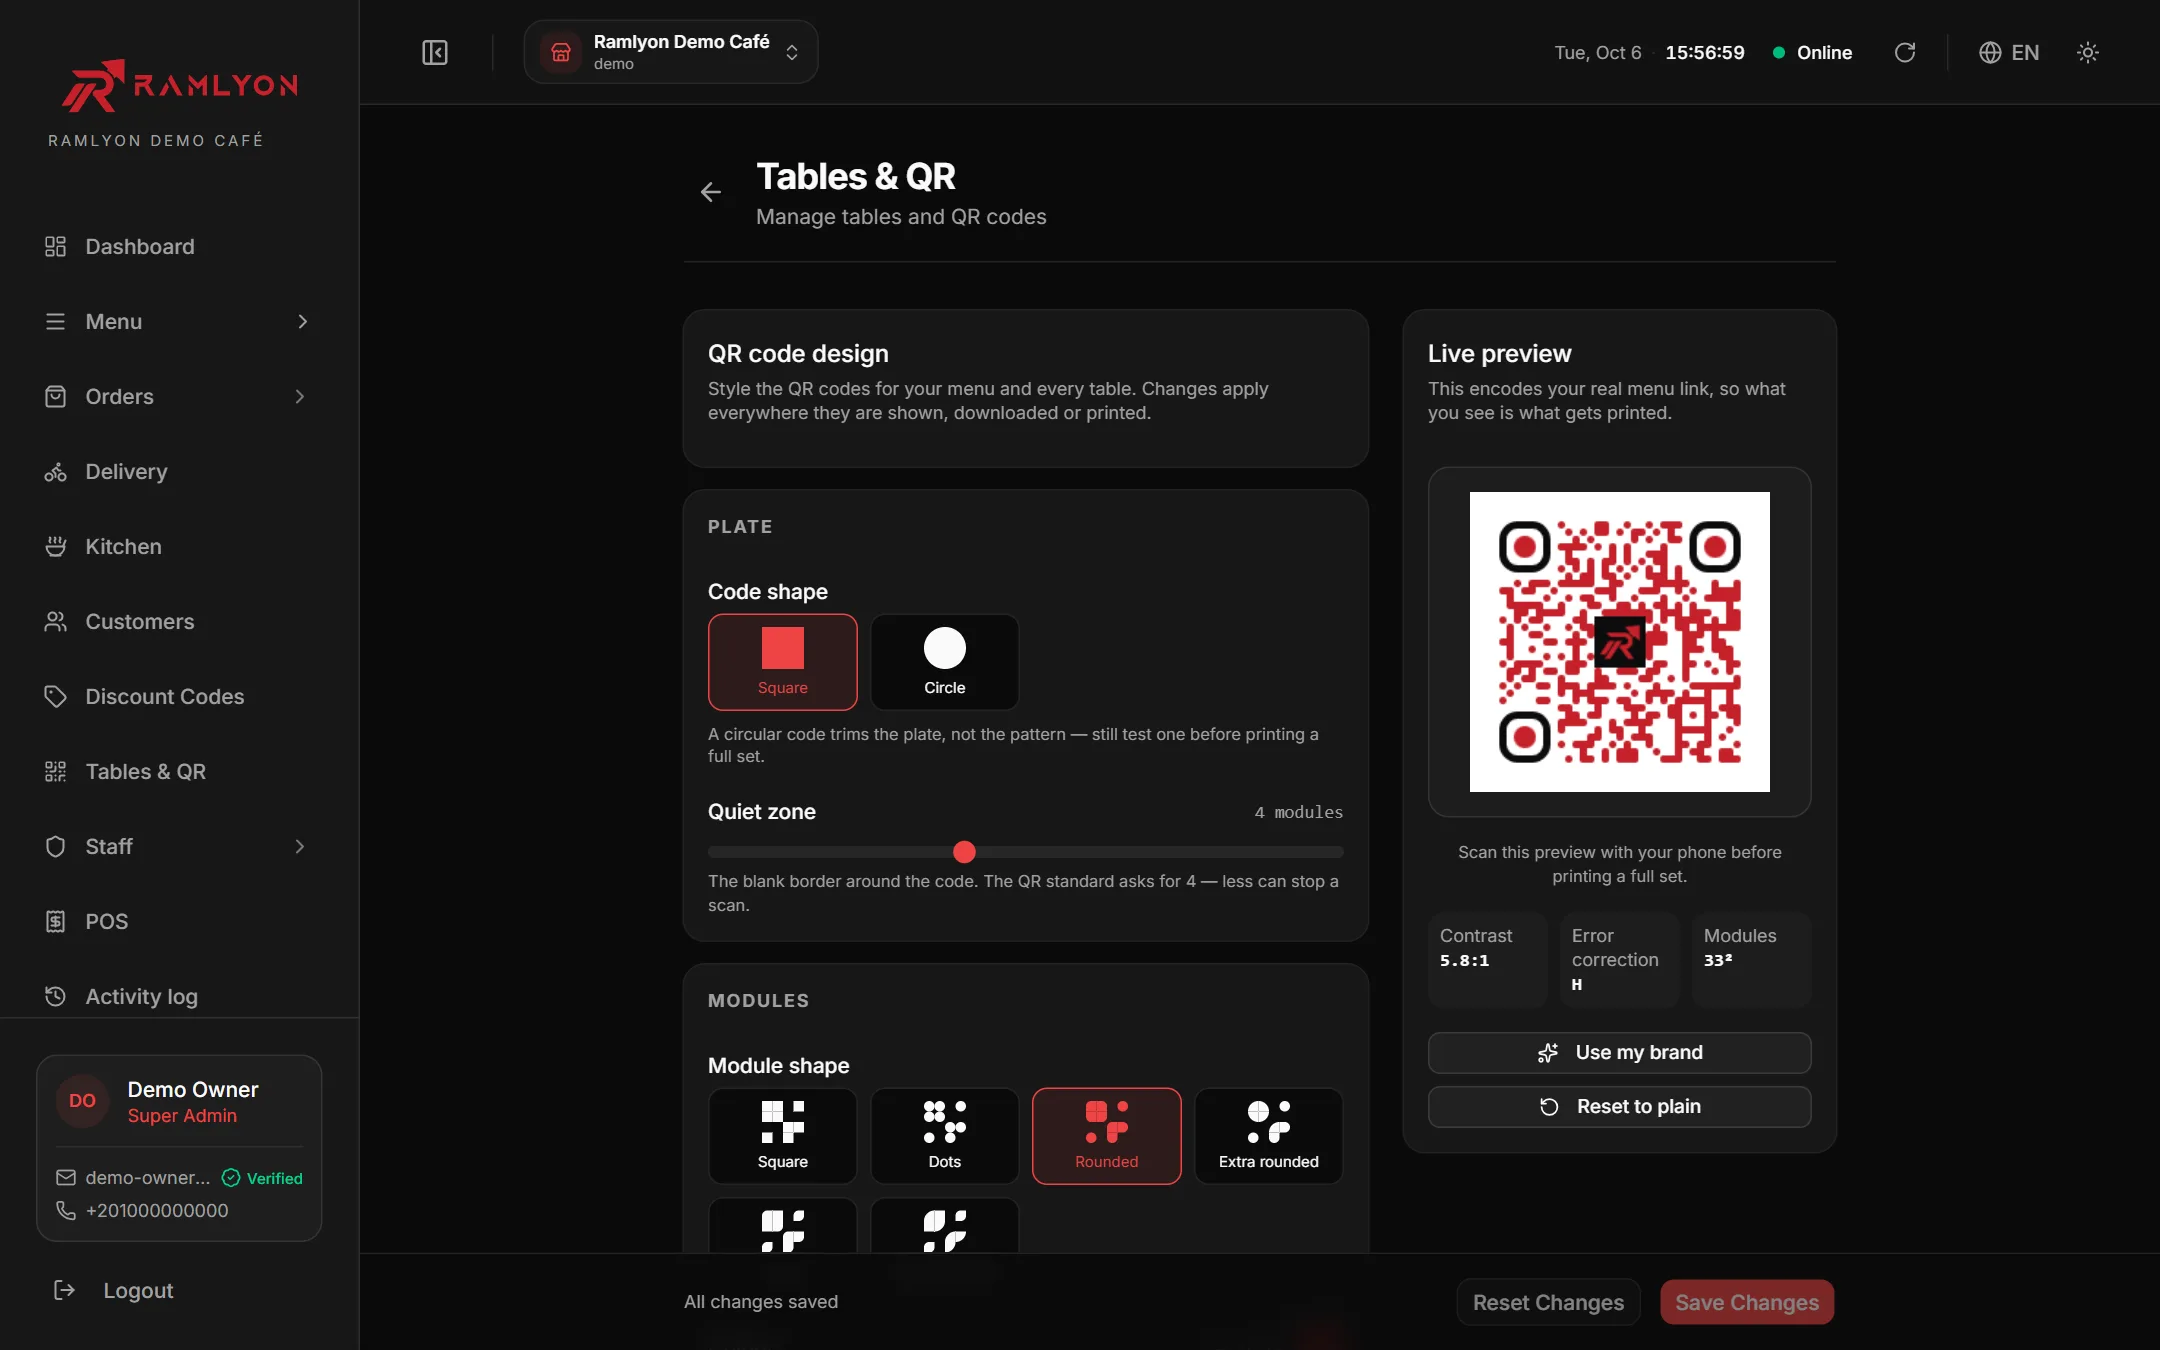Click the POS receipt icon
This screenshot has height=1350, width=2160.
point(55,921)
